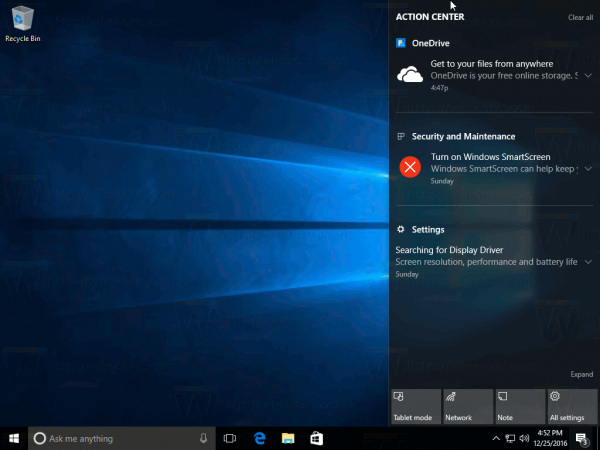Expand the OneDrive notification chevron
The image size is (600, 450).
[x=589, y=75]
